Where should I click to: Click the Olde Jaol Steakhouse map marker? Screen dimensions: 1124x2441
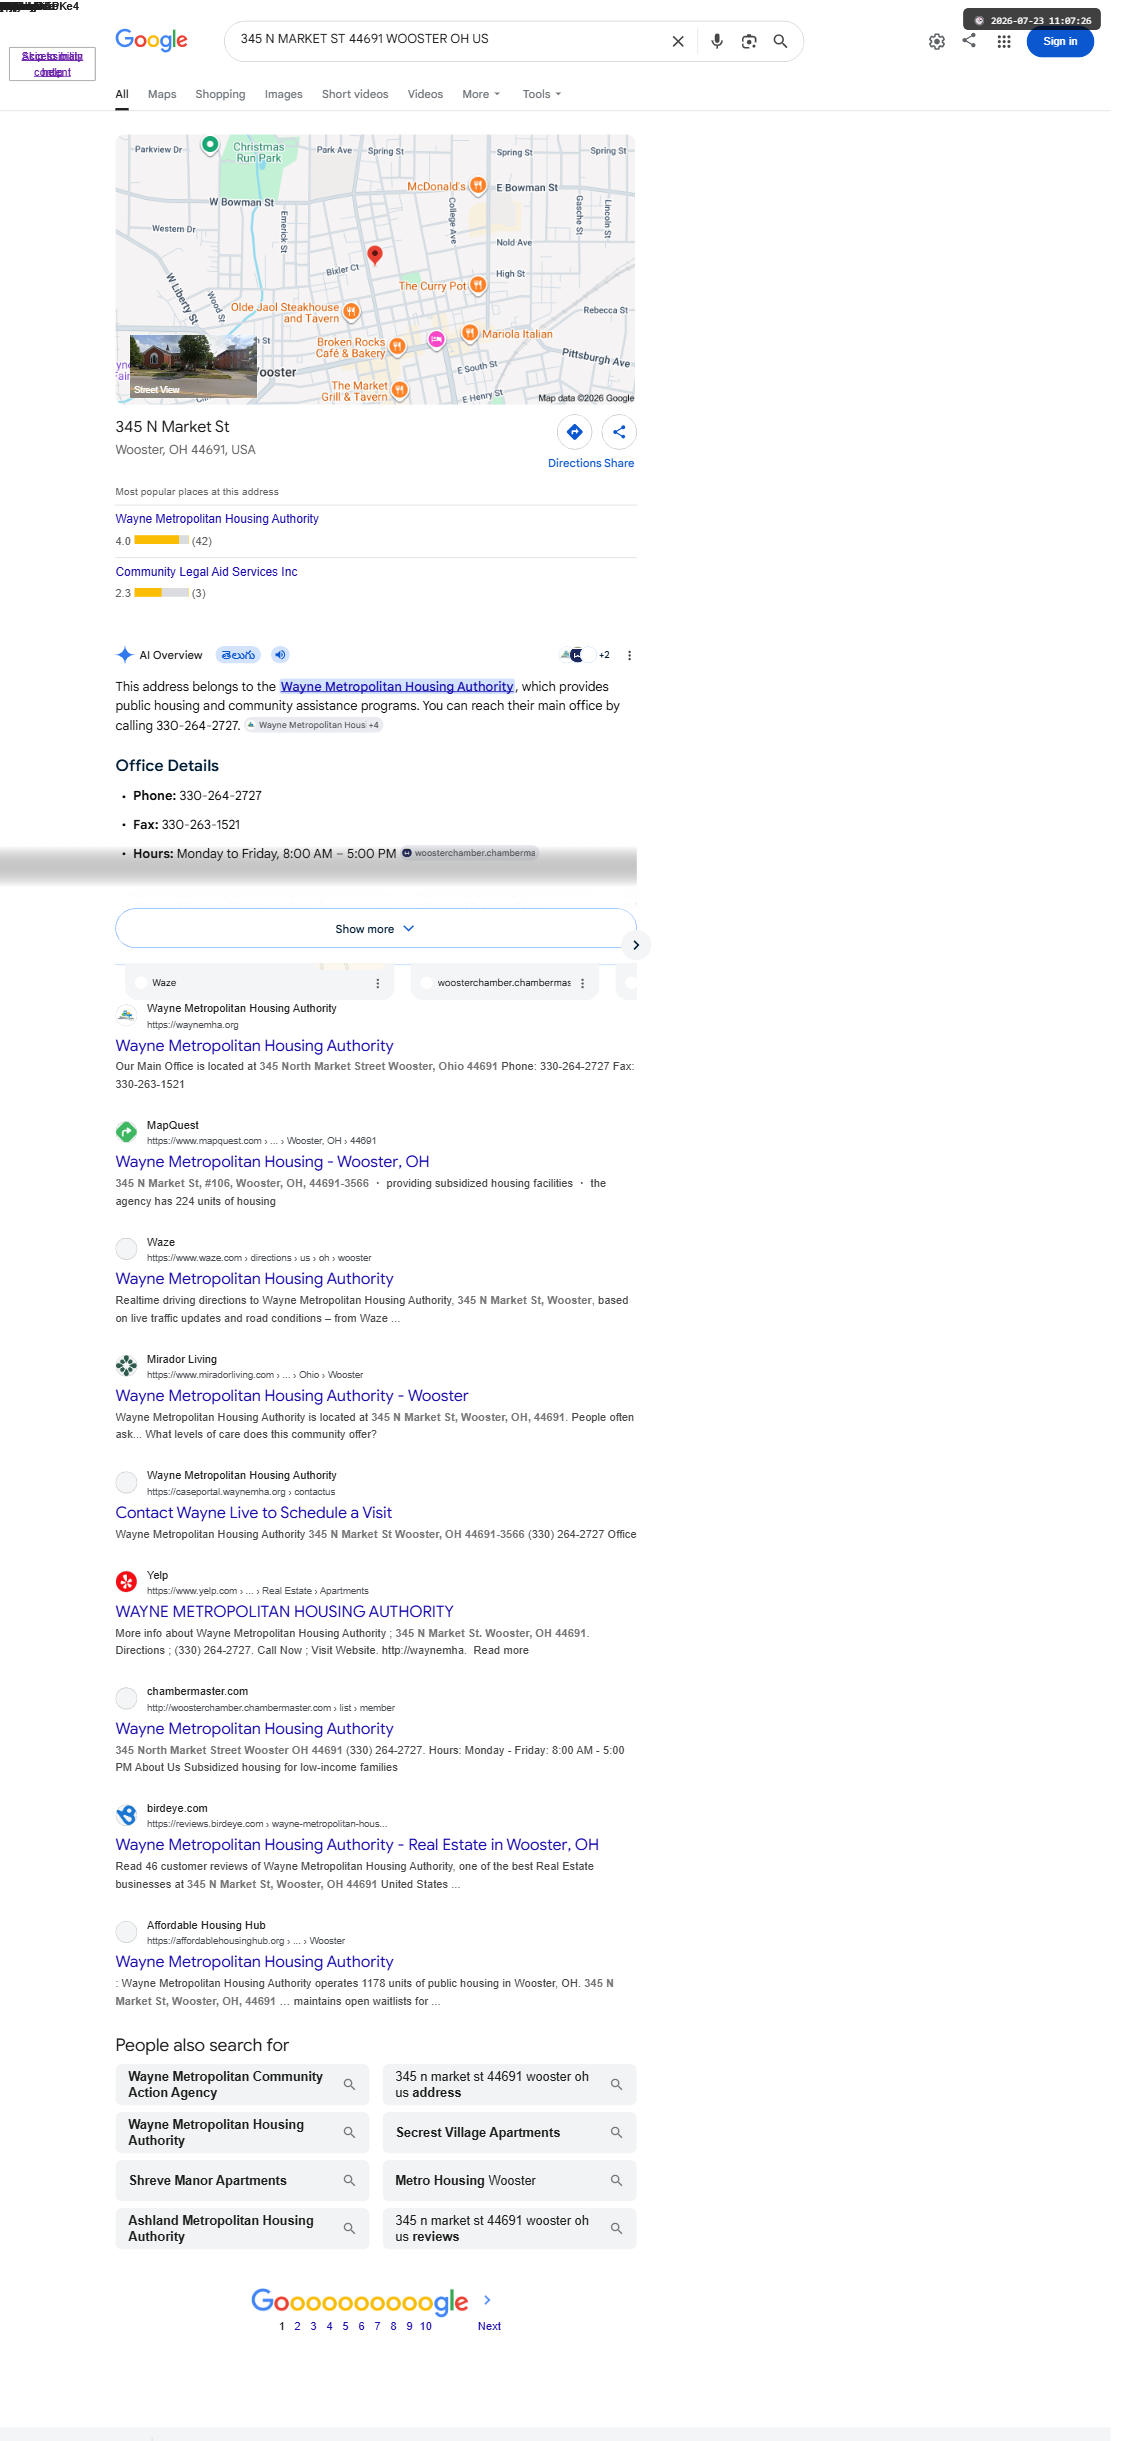click(351, 312)
